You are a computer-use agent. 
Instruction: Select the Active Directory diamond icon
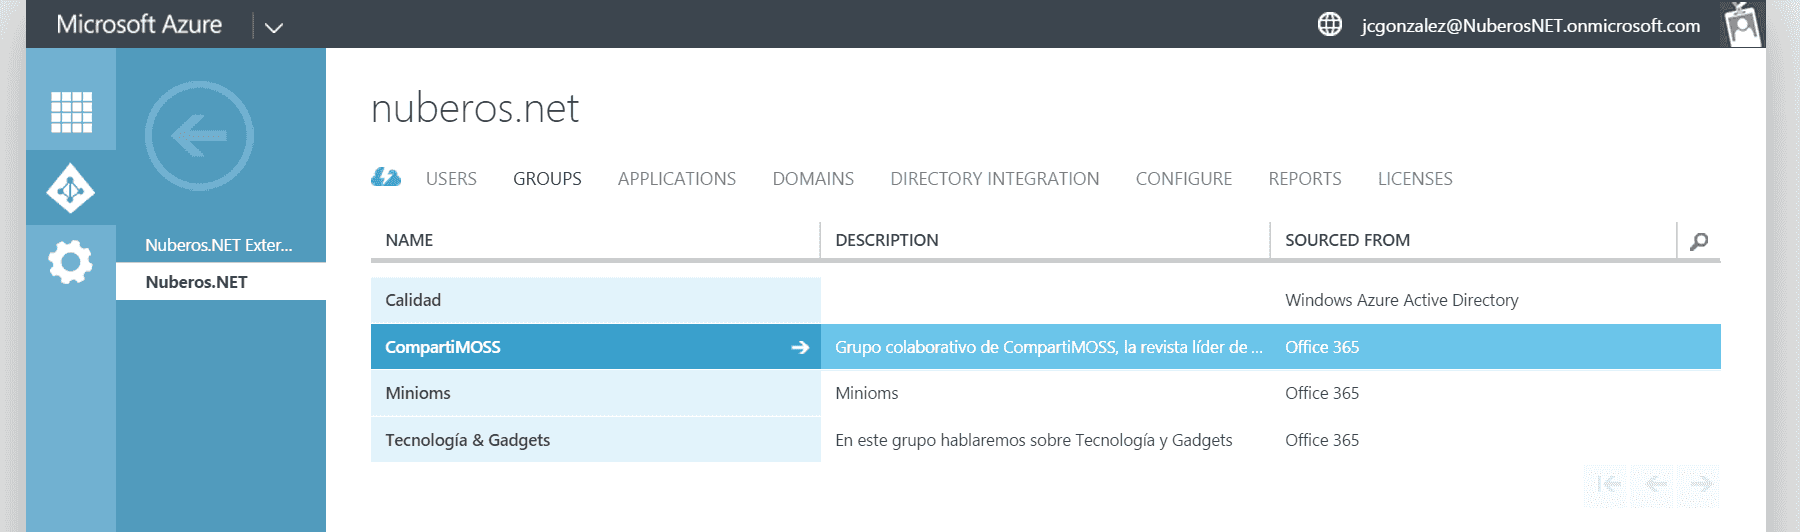tap(71, 188)
